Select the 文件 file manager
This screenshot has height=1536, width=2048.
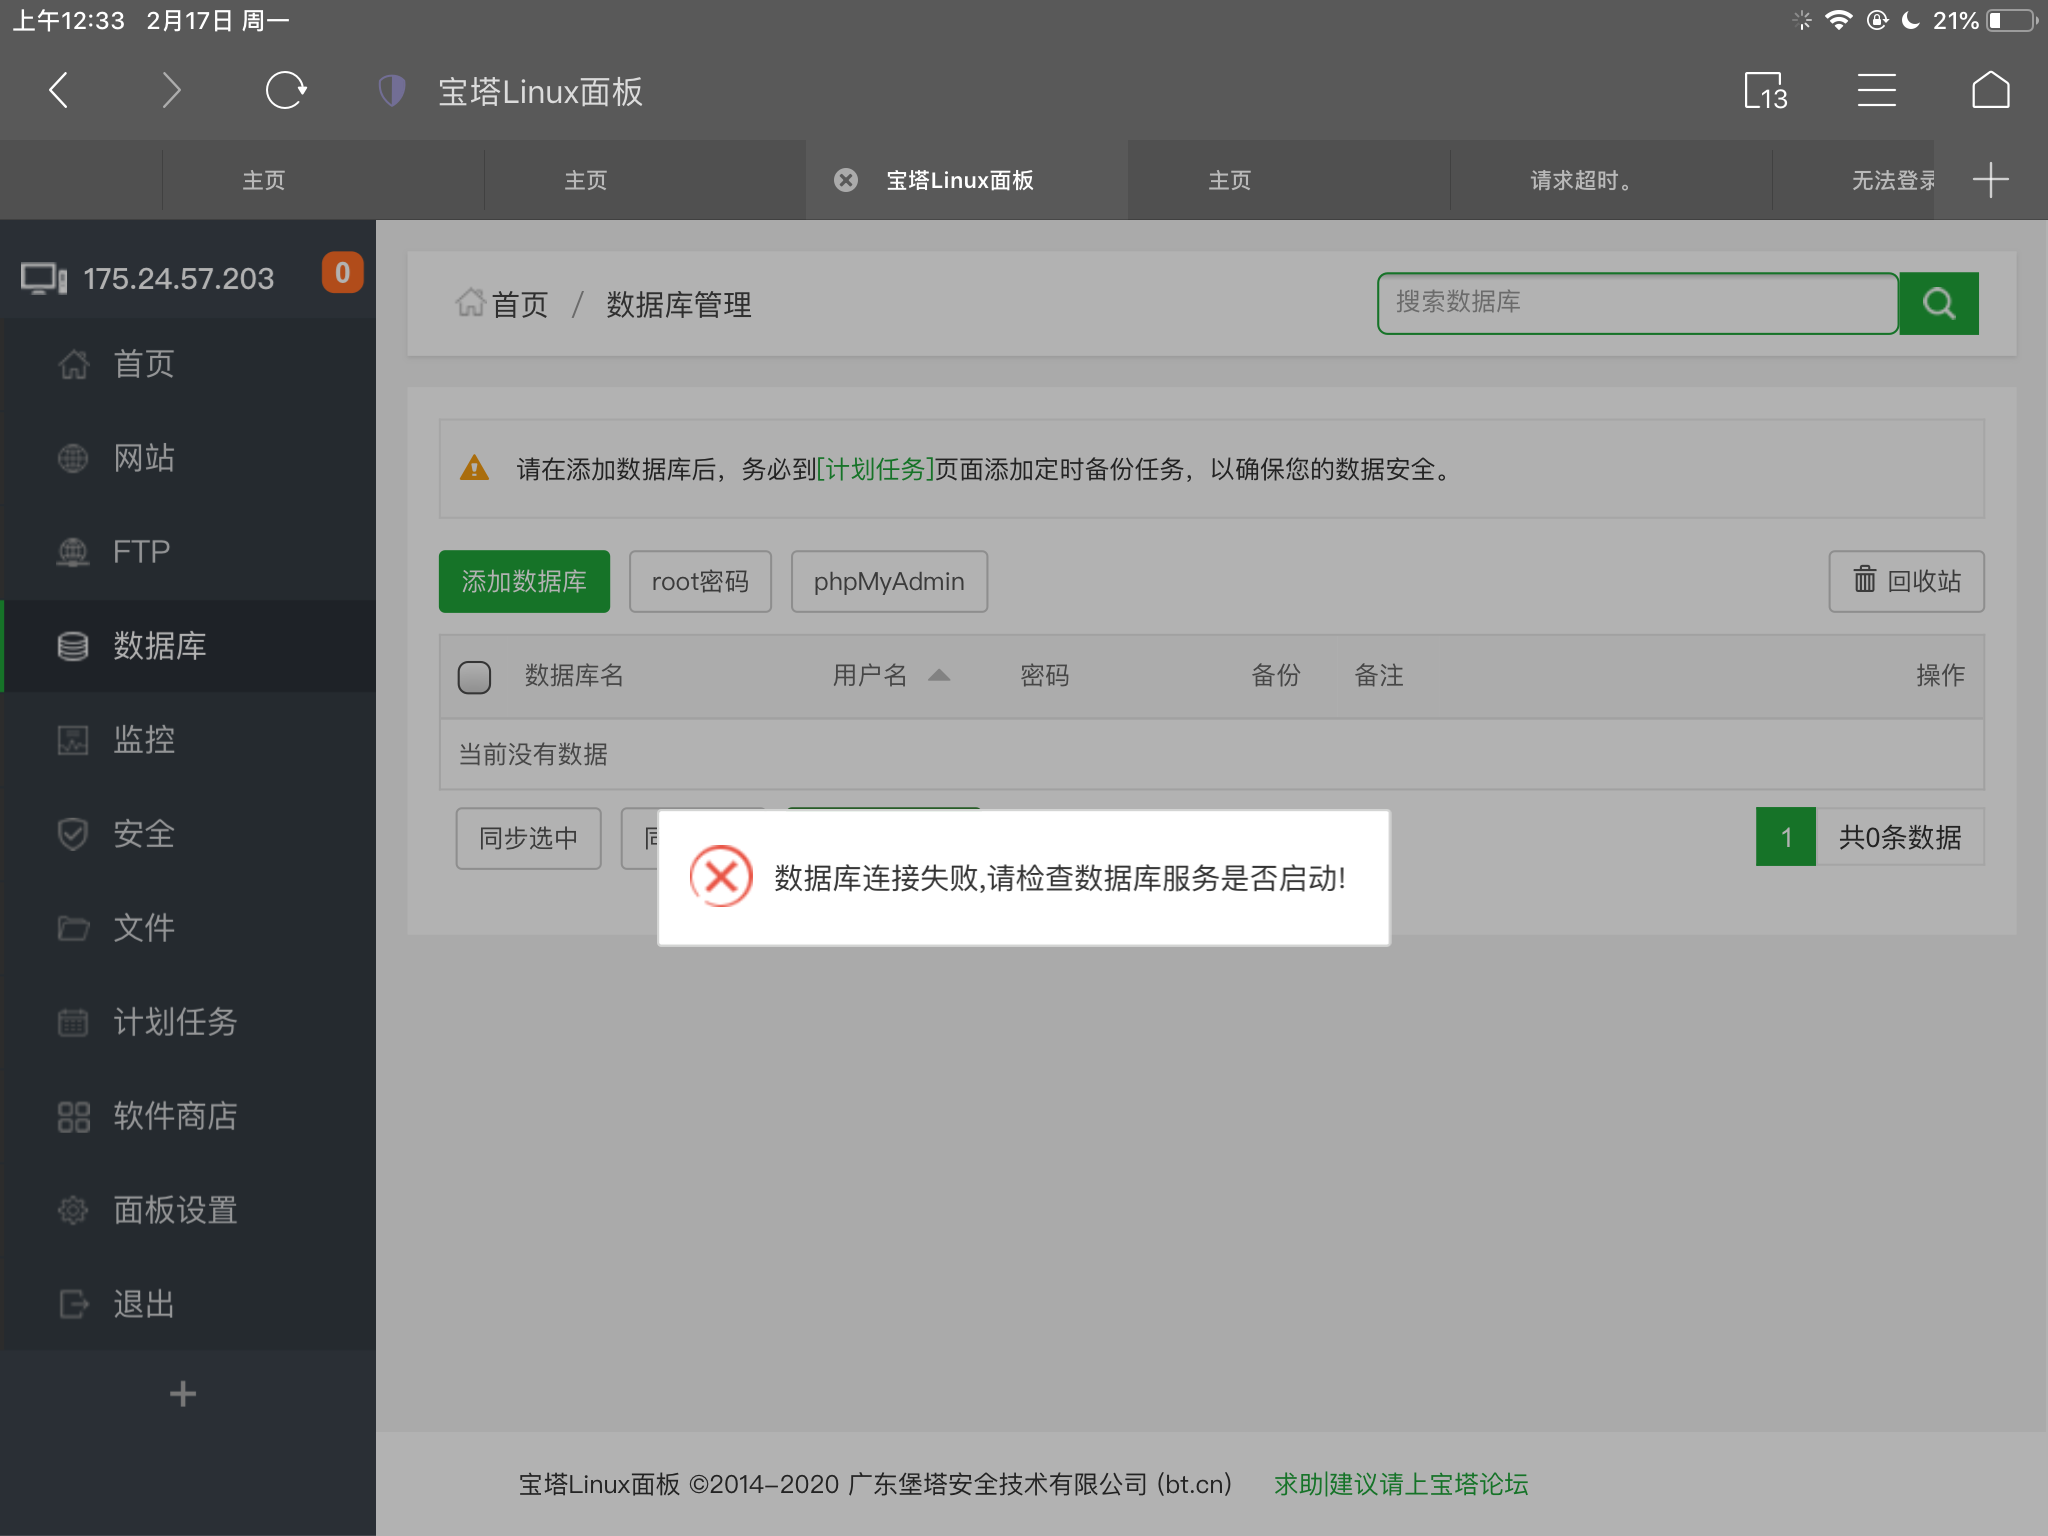(141, 928)
